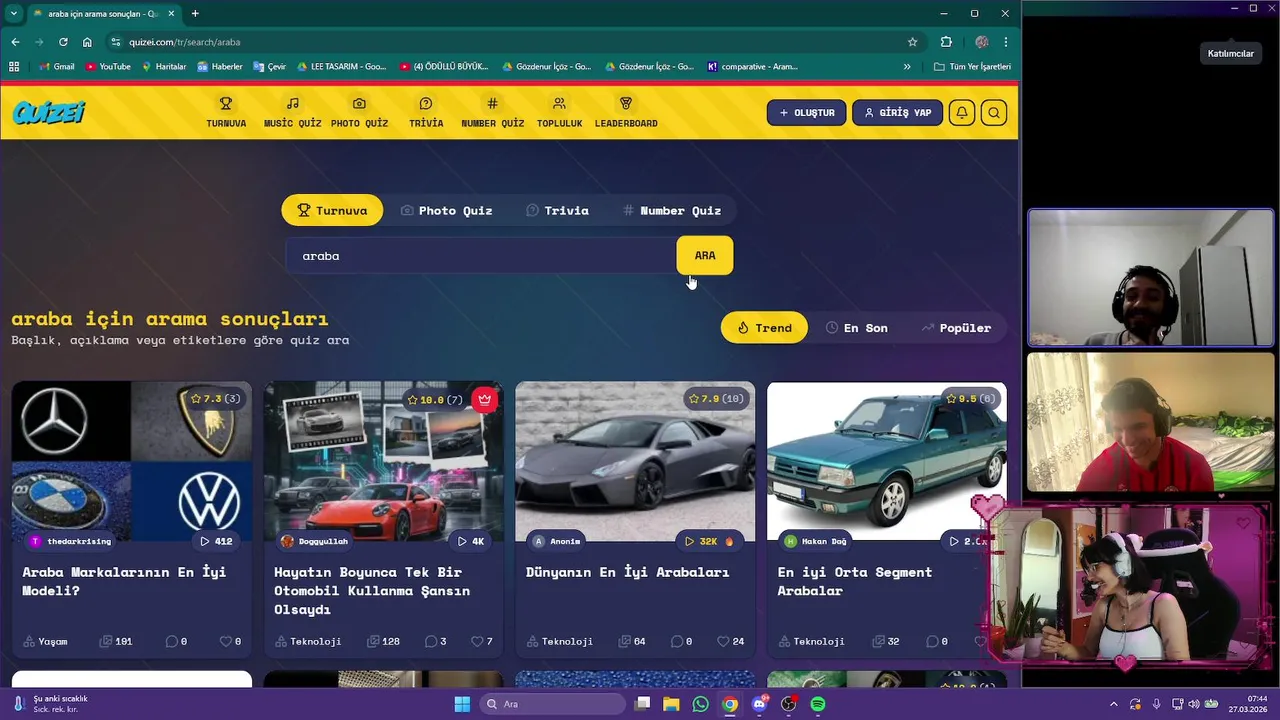Click the ARA search button
This screenshot has width=1280, height=720.
[705, 255]
